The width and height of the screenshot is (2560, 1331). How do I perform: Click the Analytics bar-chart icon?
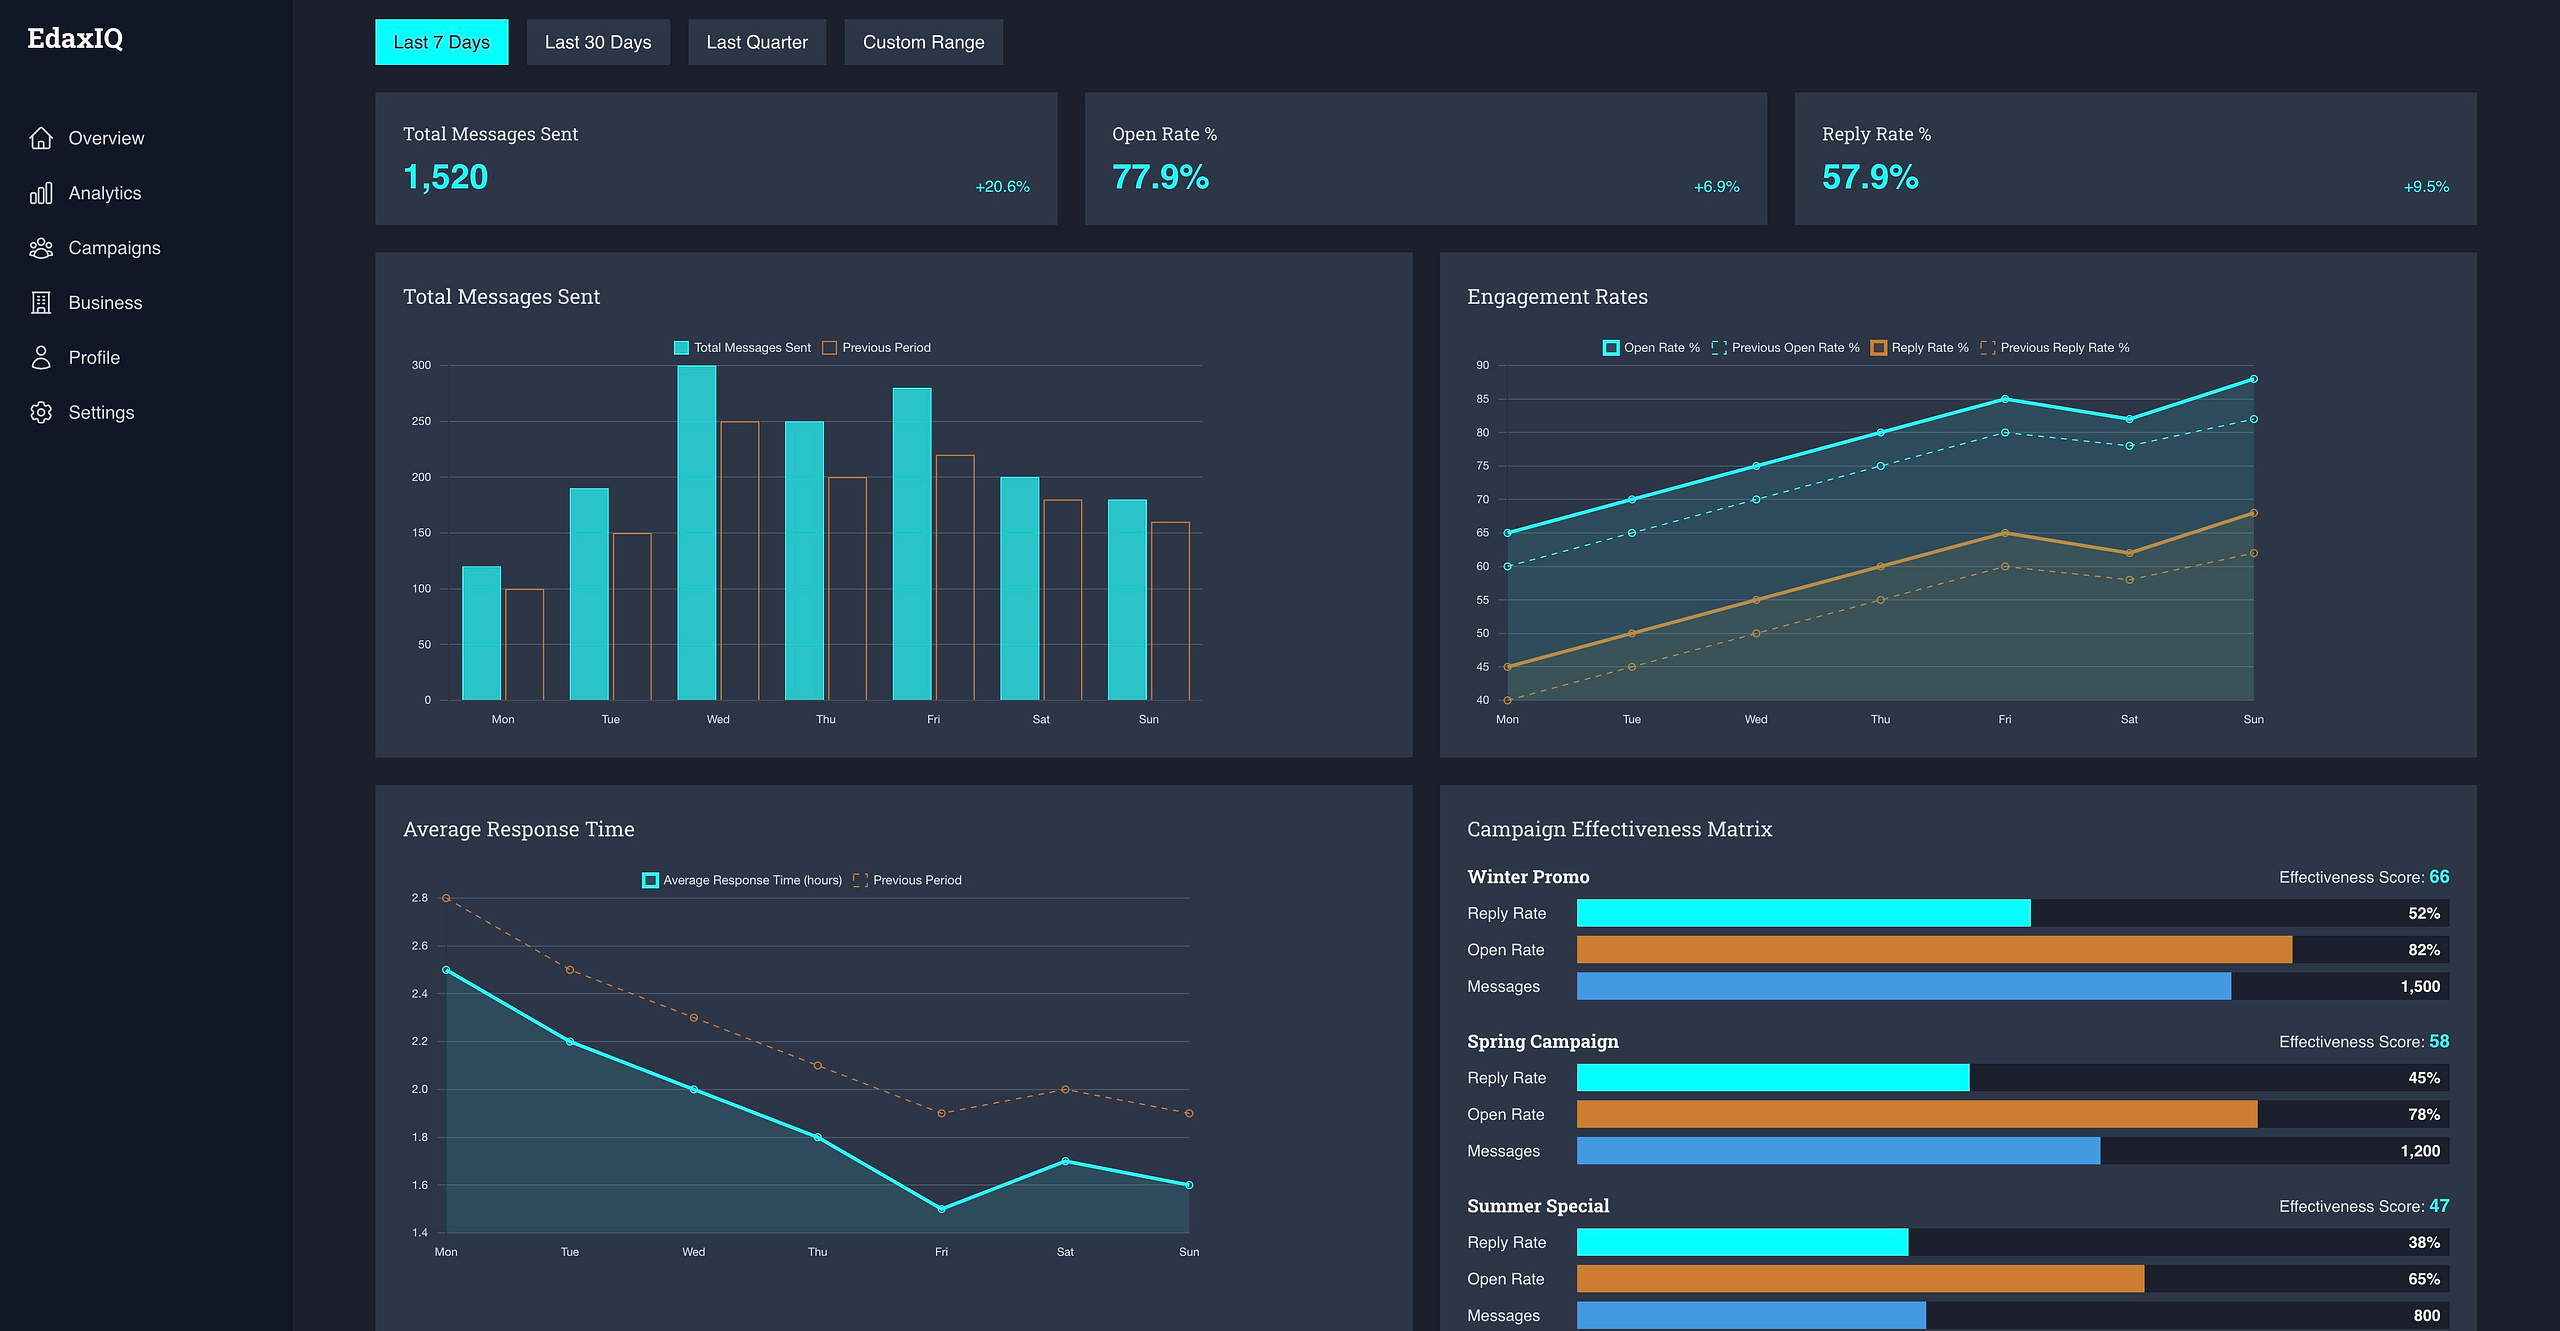tap(41, 193)
